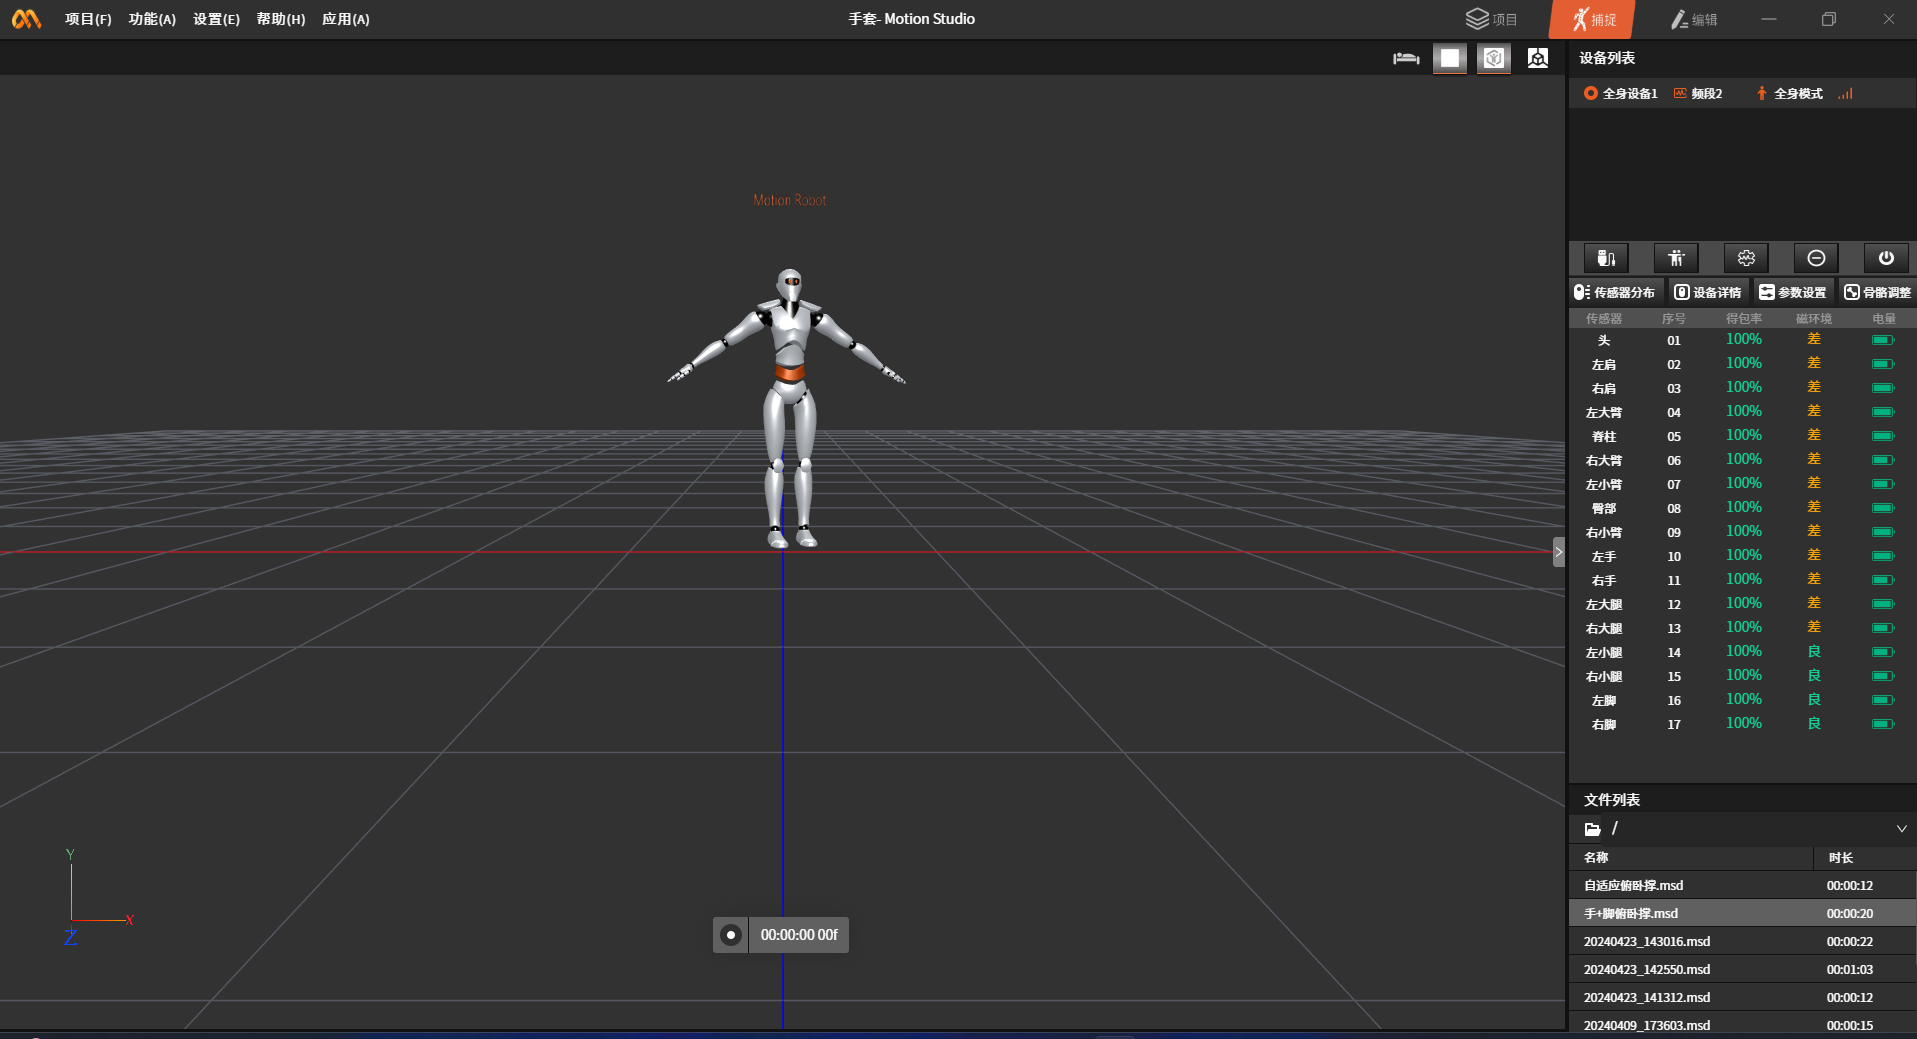Open the folder icon in 文件列表
Image resolution: width=1917 pixels, height=1039 pixels.
click(x=1593, y=829)
